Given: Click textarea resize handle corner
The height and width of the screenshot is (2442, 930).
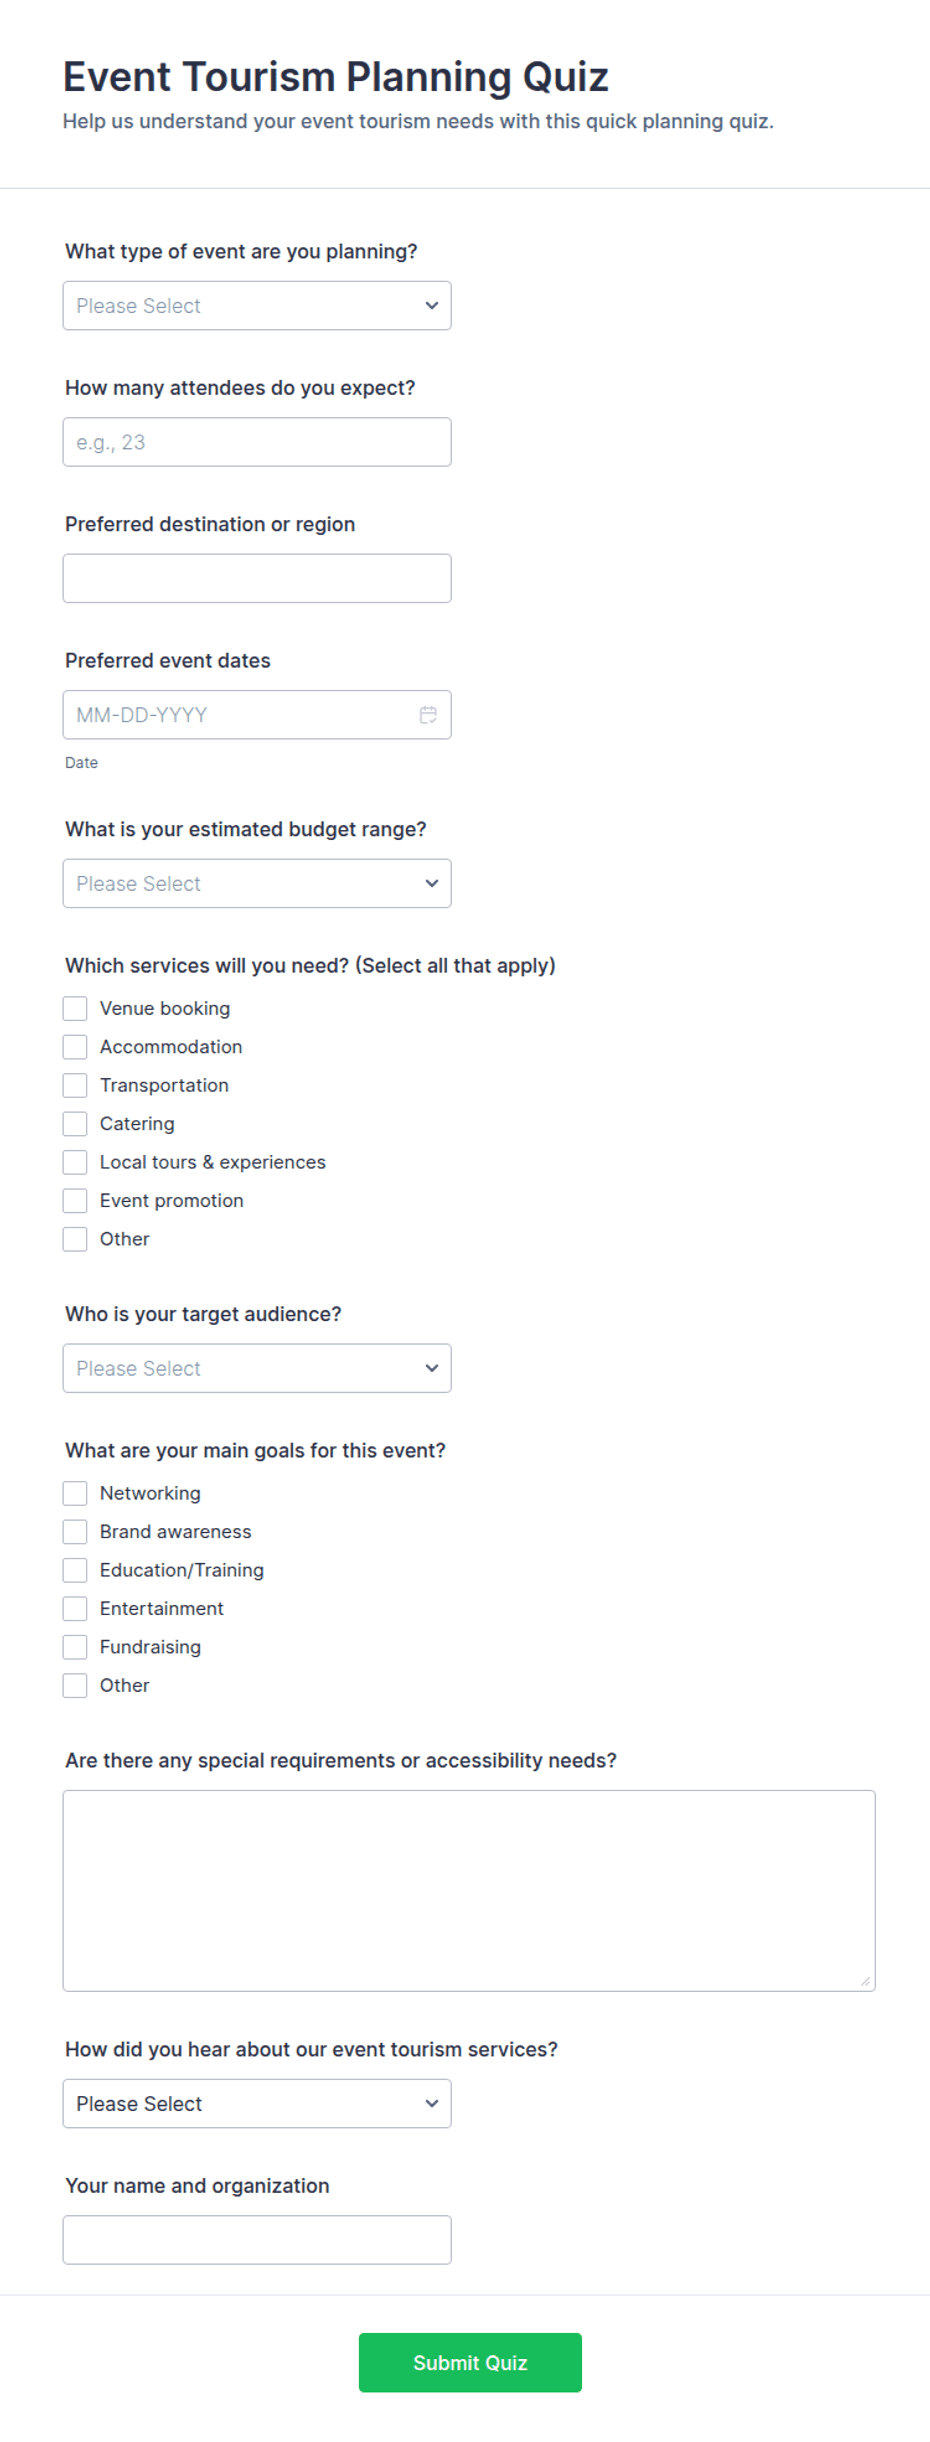Looking at the screenshot, I should pyautogui.click(x=865, y=1981).
